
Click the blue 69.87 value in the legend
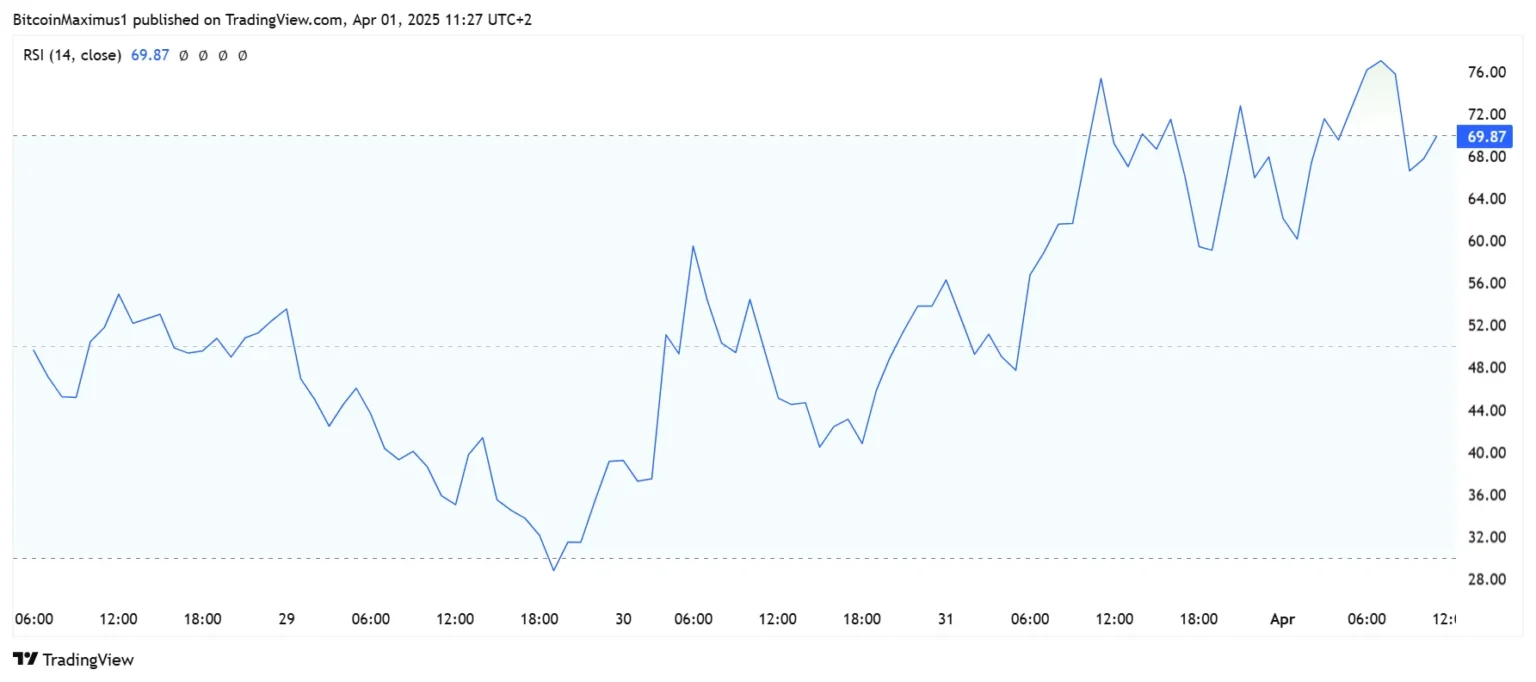point(150,56)
